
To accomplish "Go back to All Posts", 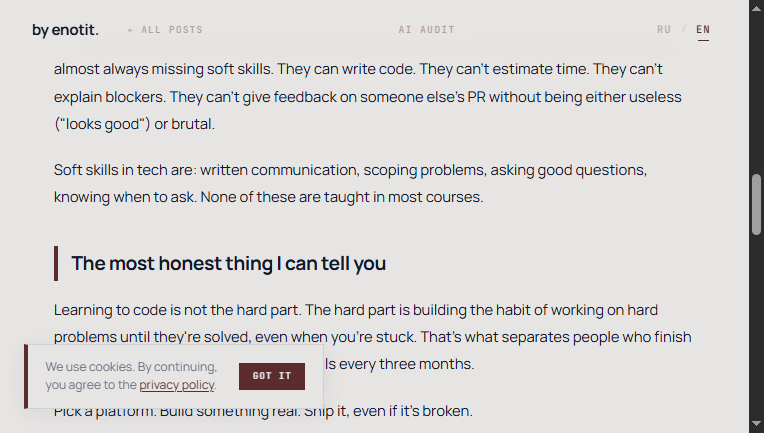I will [165, 30].
